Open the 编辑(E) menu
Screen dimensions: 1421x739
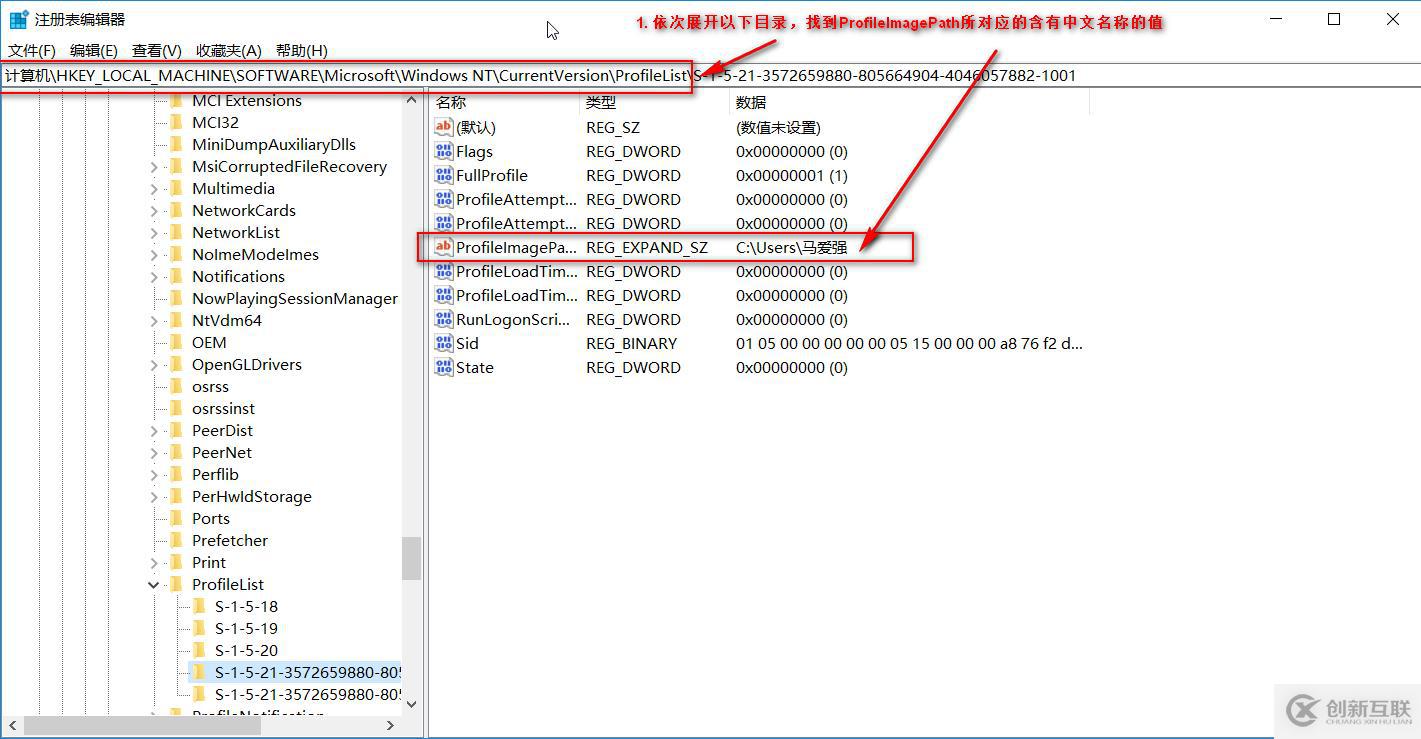pyautogui.click(x=94, y=50)
